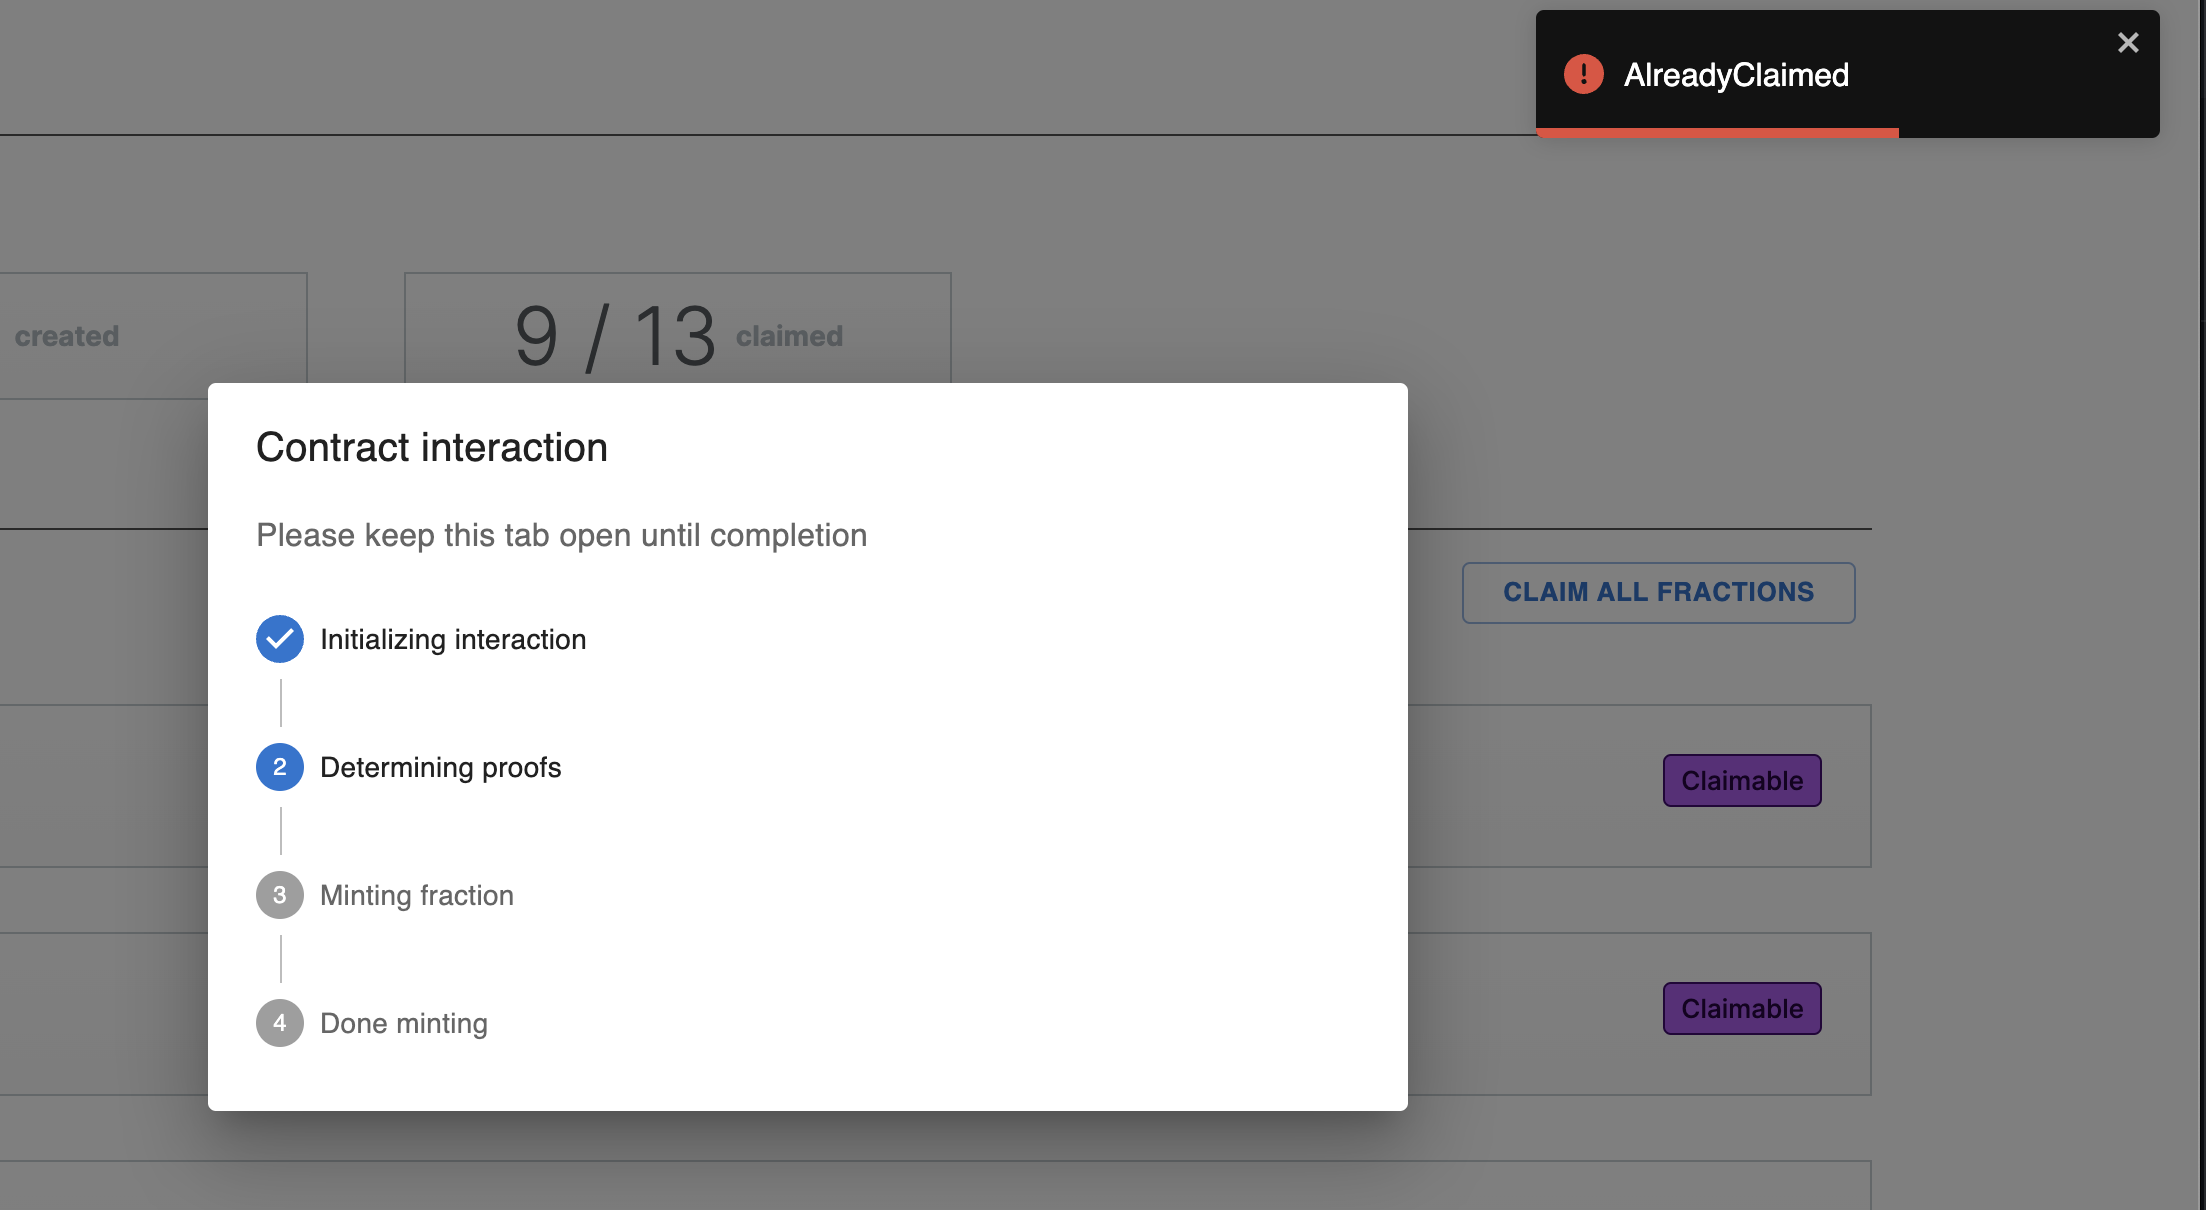Select the numbered circle for Determining proofs
The height and width of the screenshot is (1210, 2206).
(x=279, y=767)
